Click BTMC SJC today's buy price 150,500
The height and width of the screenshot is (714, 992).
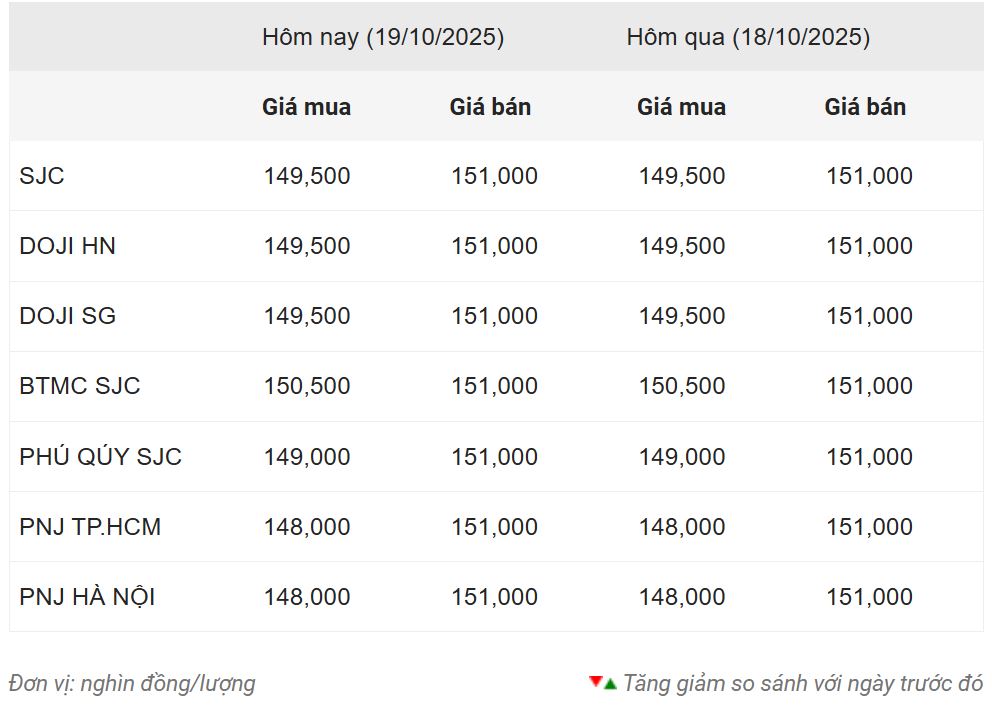click(x=307, y=386)
